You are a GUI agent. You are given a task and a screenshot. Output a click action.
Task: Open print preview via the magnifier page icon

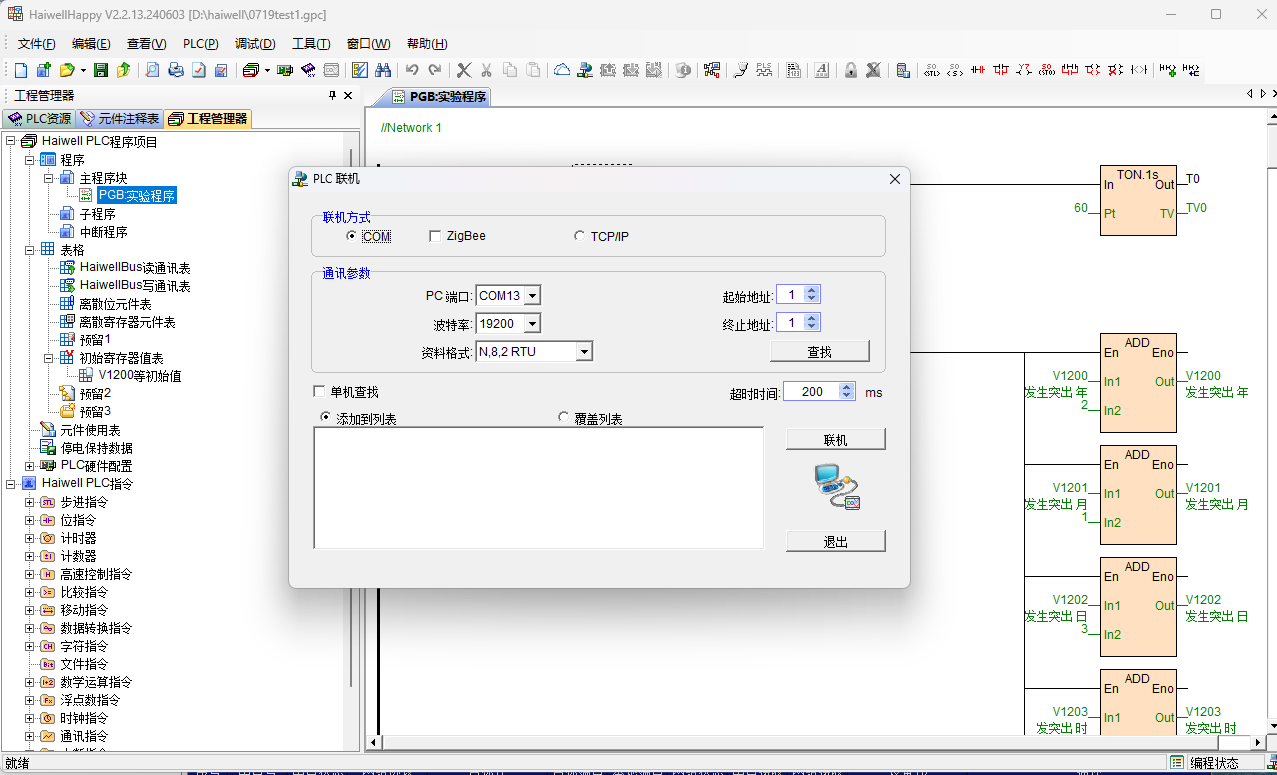click(152, 70)
